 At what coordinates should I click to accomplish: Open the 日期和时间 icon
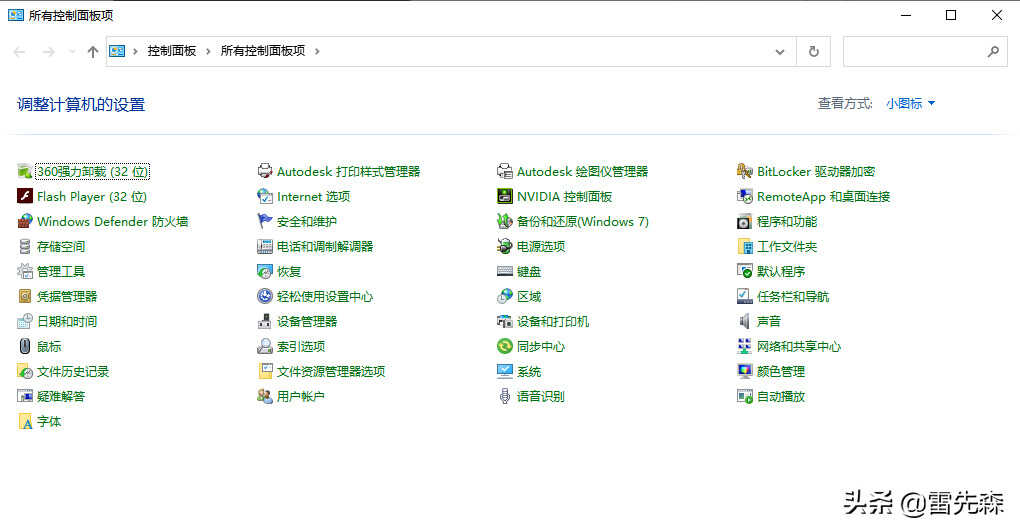click(25, 321)
